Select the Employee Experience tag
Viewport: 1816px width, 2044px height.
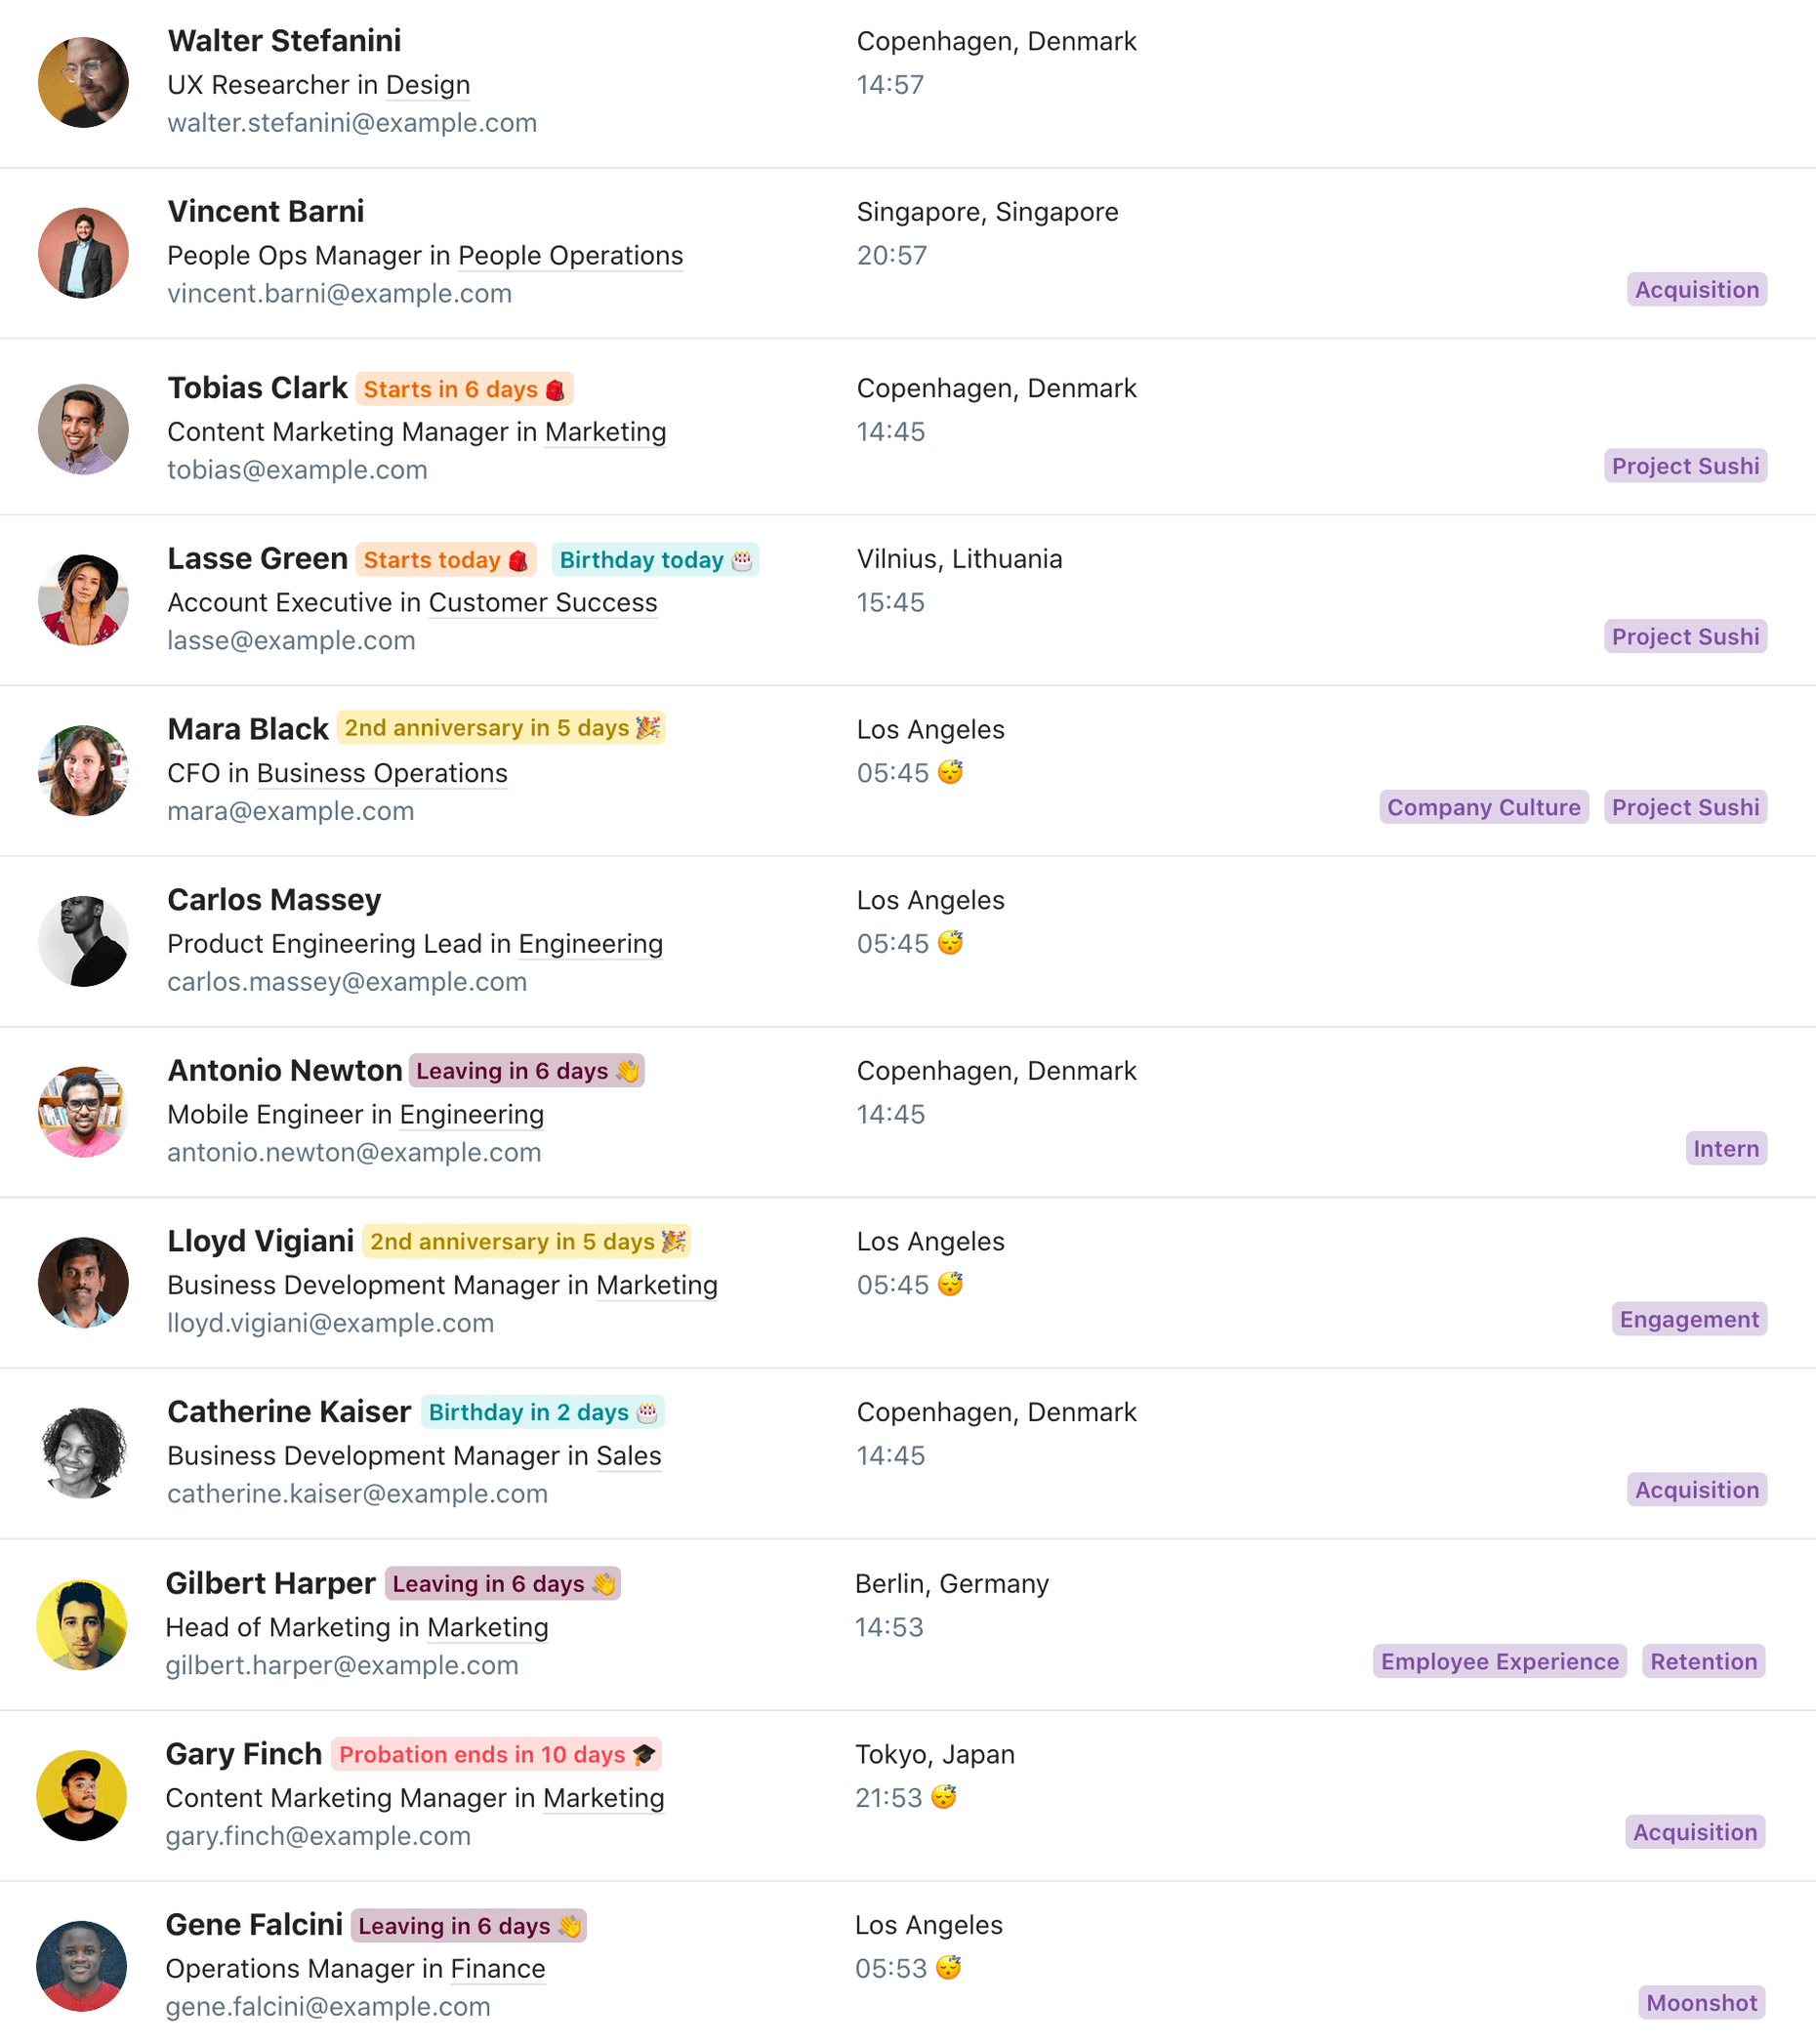tap(1499, 1661)
